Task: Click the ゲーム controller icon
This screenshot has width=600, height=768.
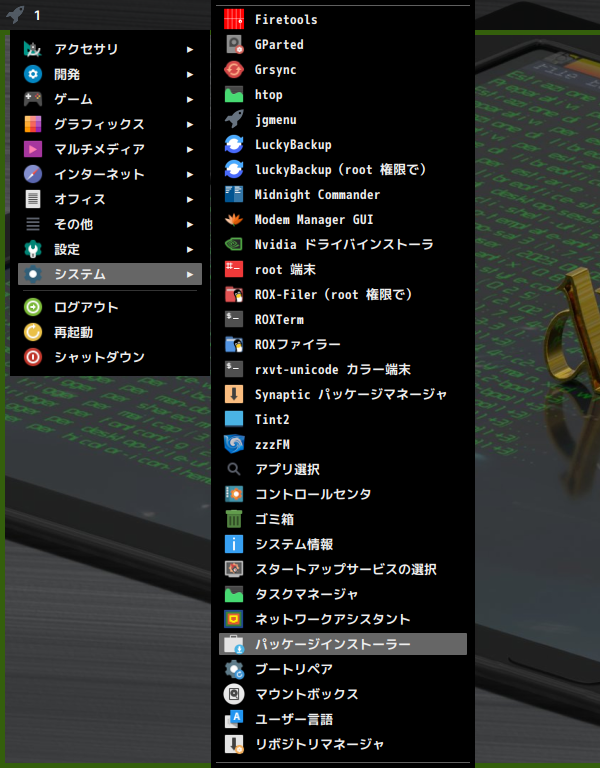Action: point(33,99)
